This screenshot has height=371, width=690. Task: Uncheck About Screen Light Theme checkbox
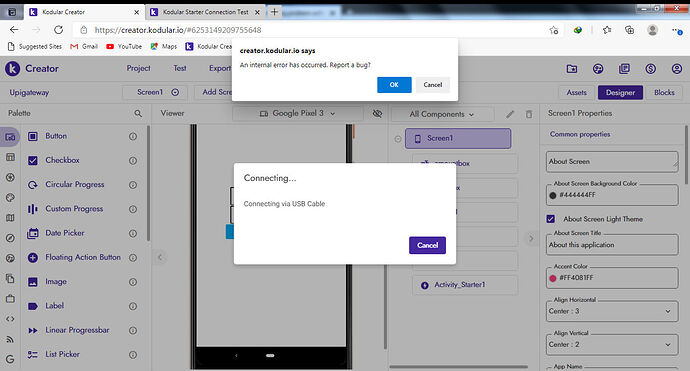point(551,219)
